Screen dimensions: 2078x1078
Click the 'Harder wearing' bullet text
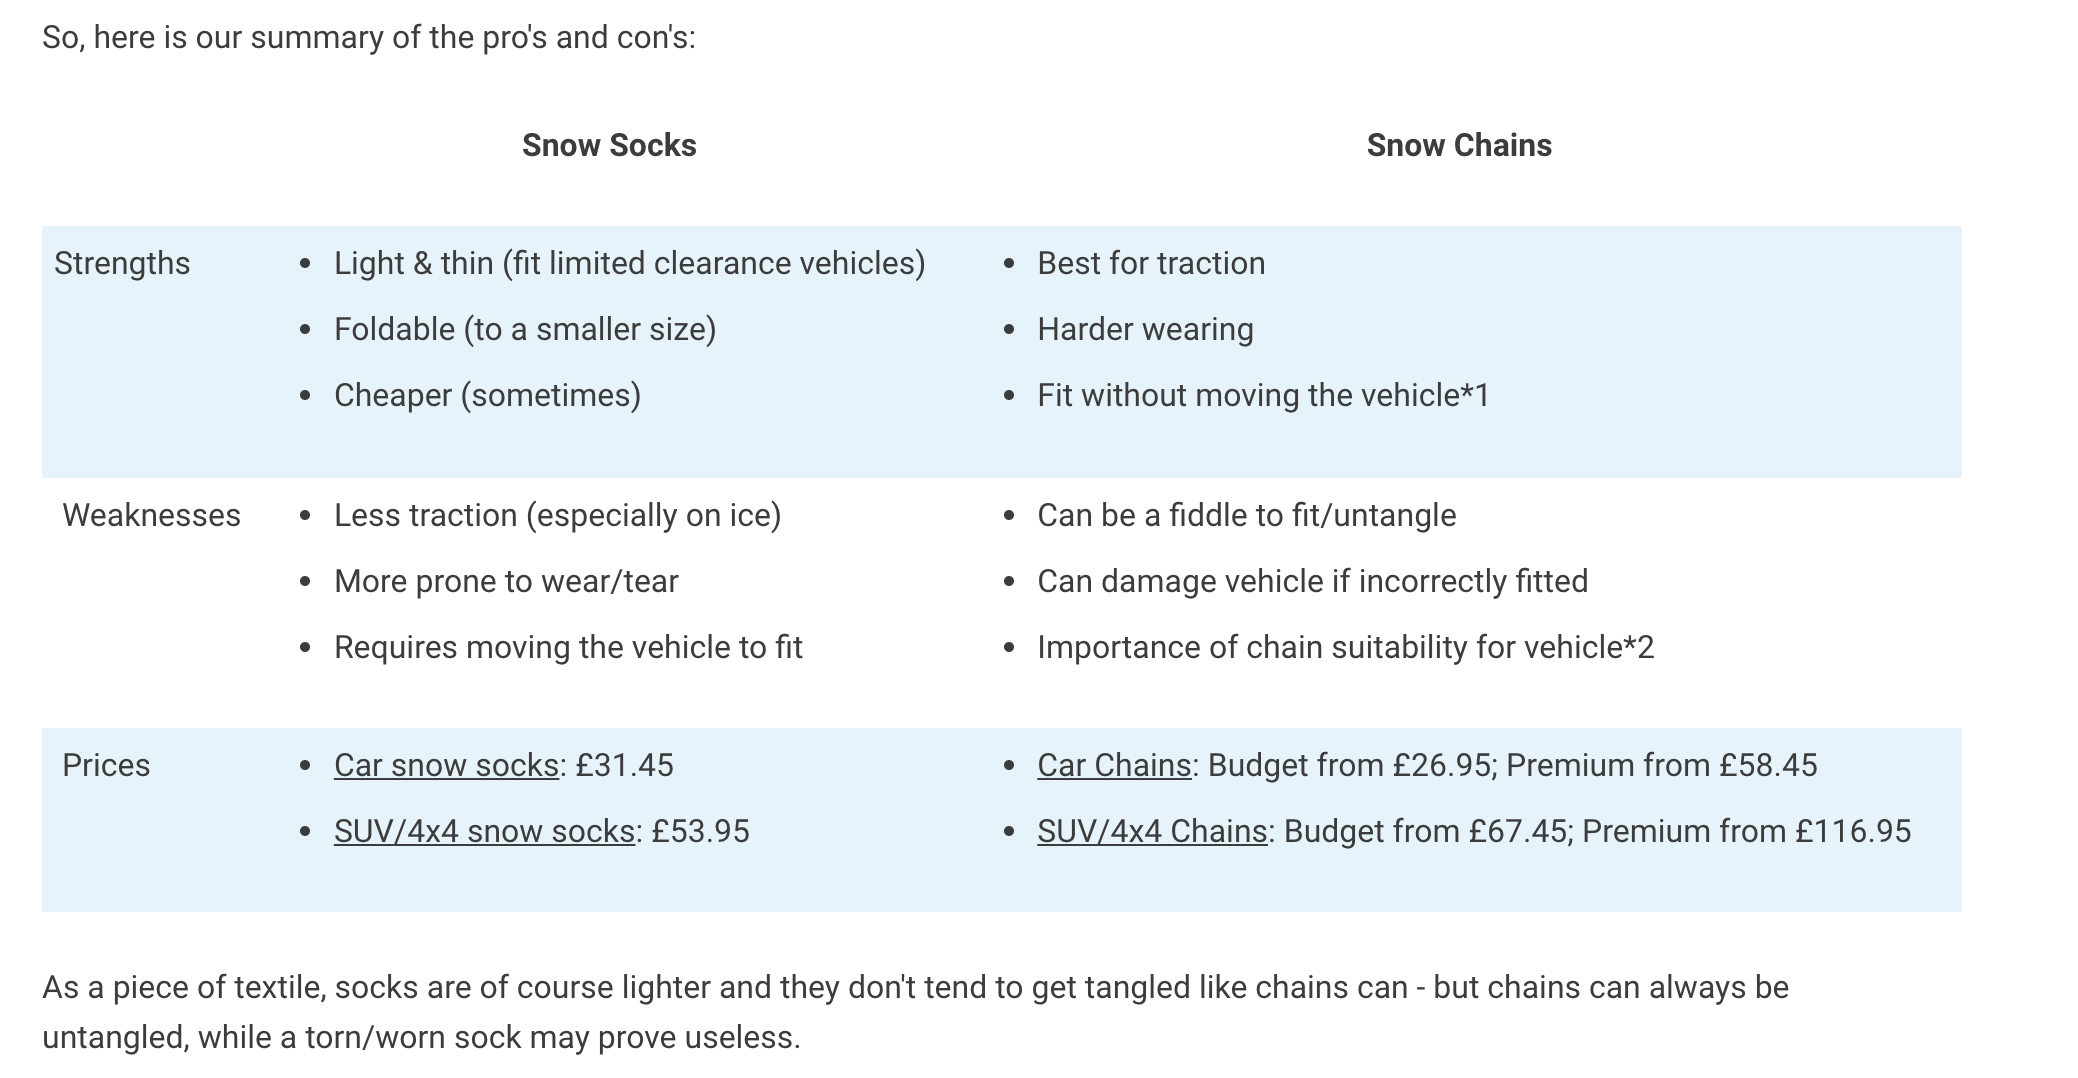point(1145,329)
